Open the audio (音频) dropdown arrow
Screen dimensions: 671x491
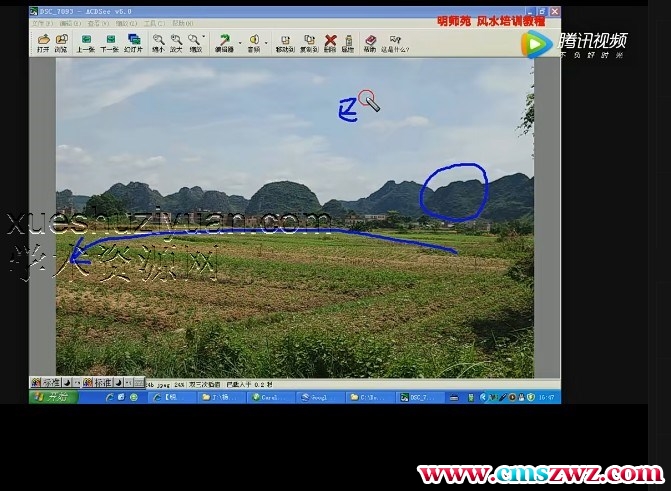tap(265, 39)
